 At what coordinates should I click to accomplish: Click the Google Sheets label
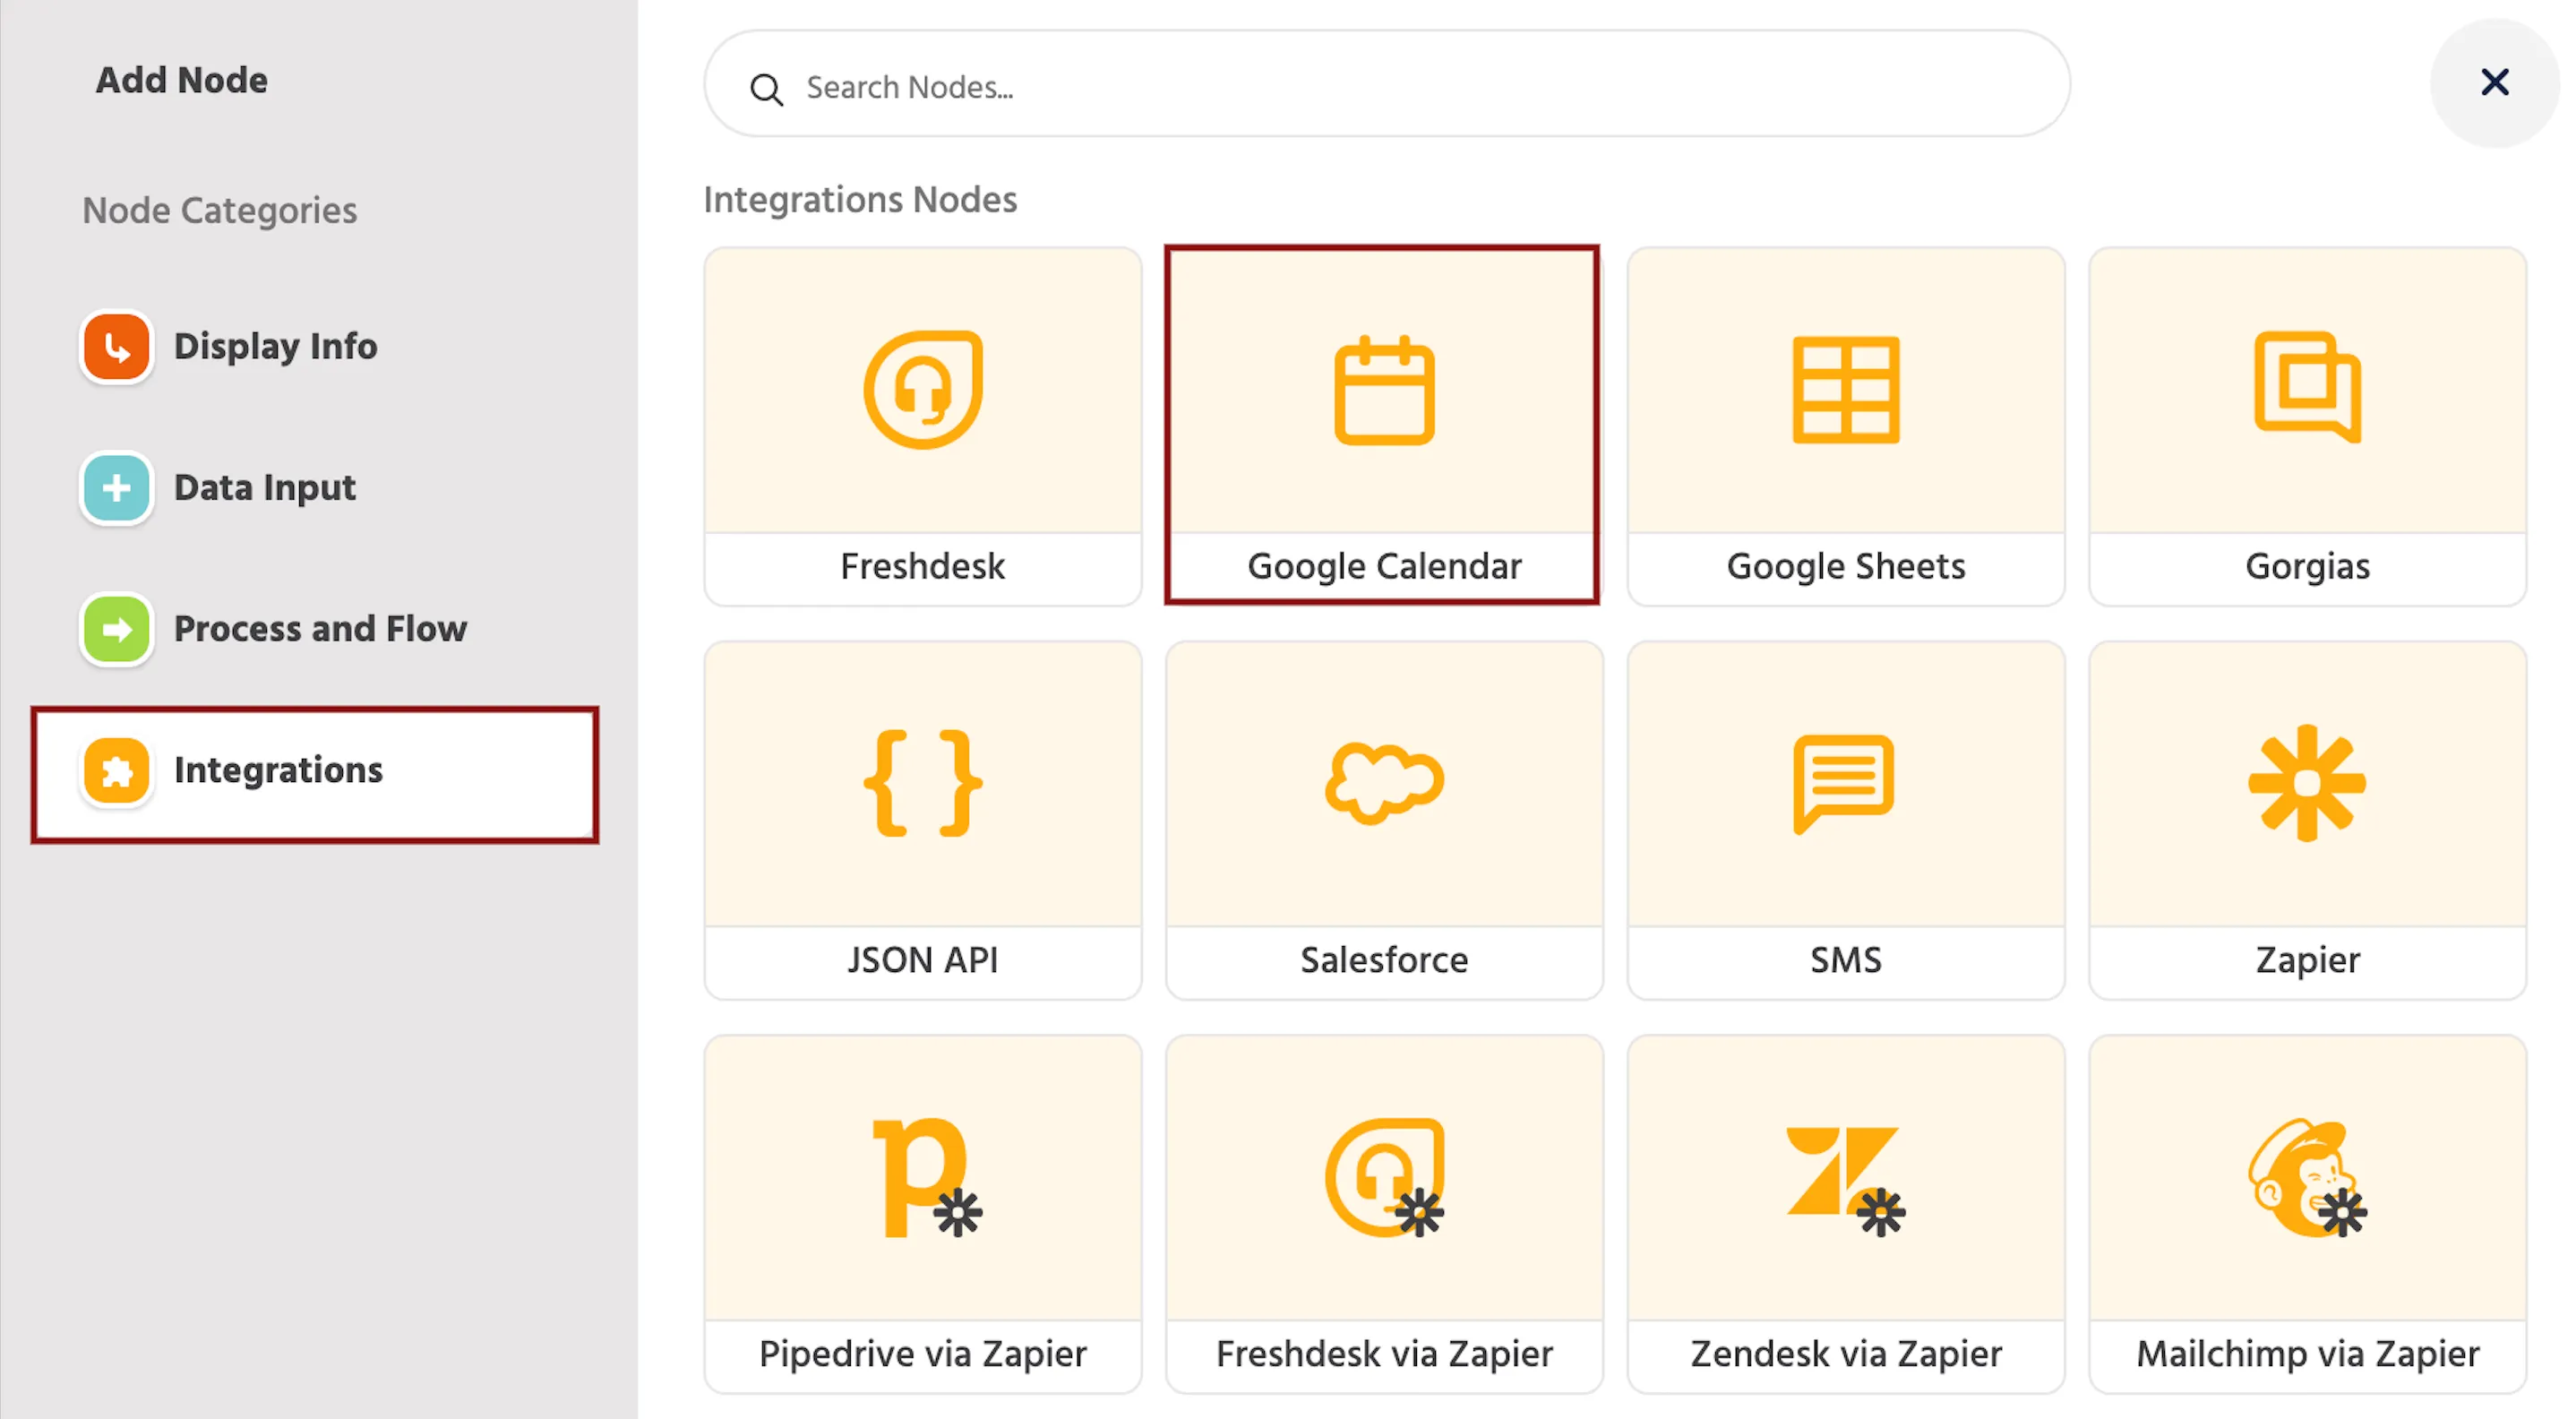[x=1846, y=567]
